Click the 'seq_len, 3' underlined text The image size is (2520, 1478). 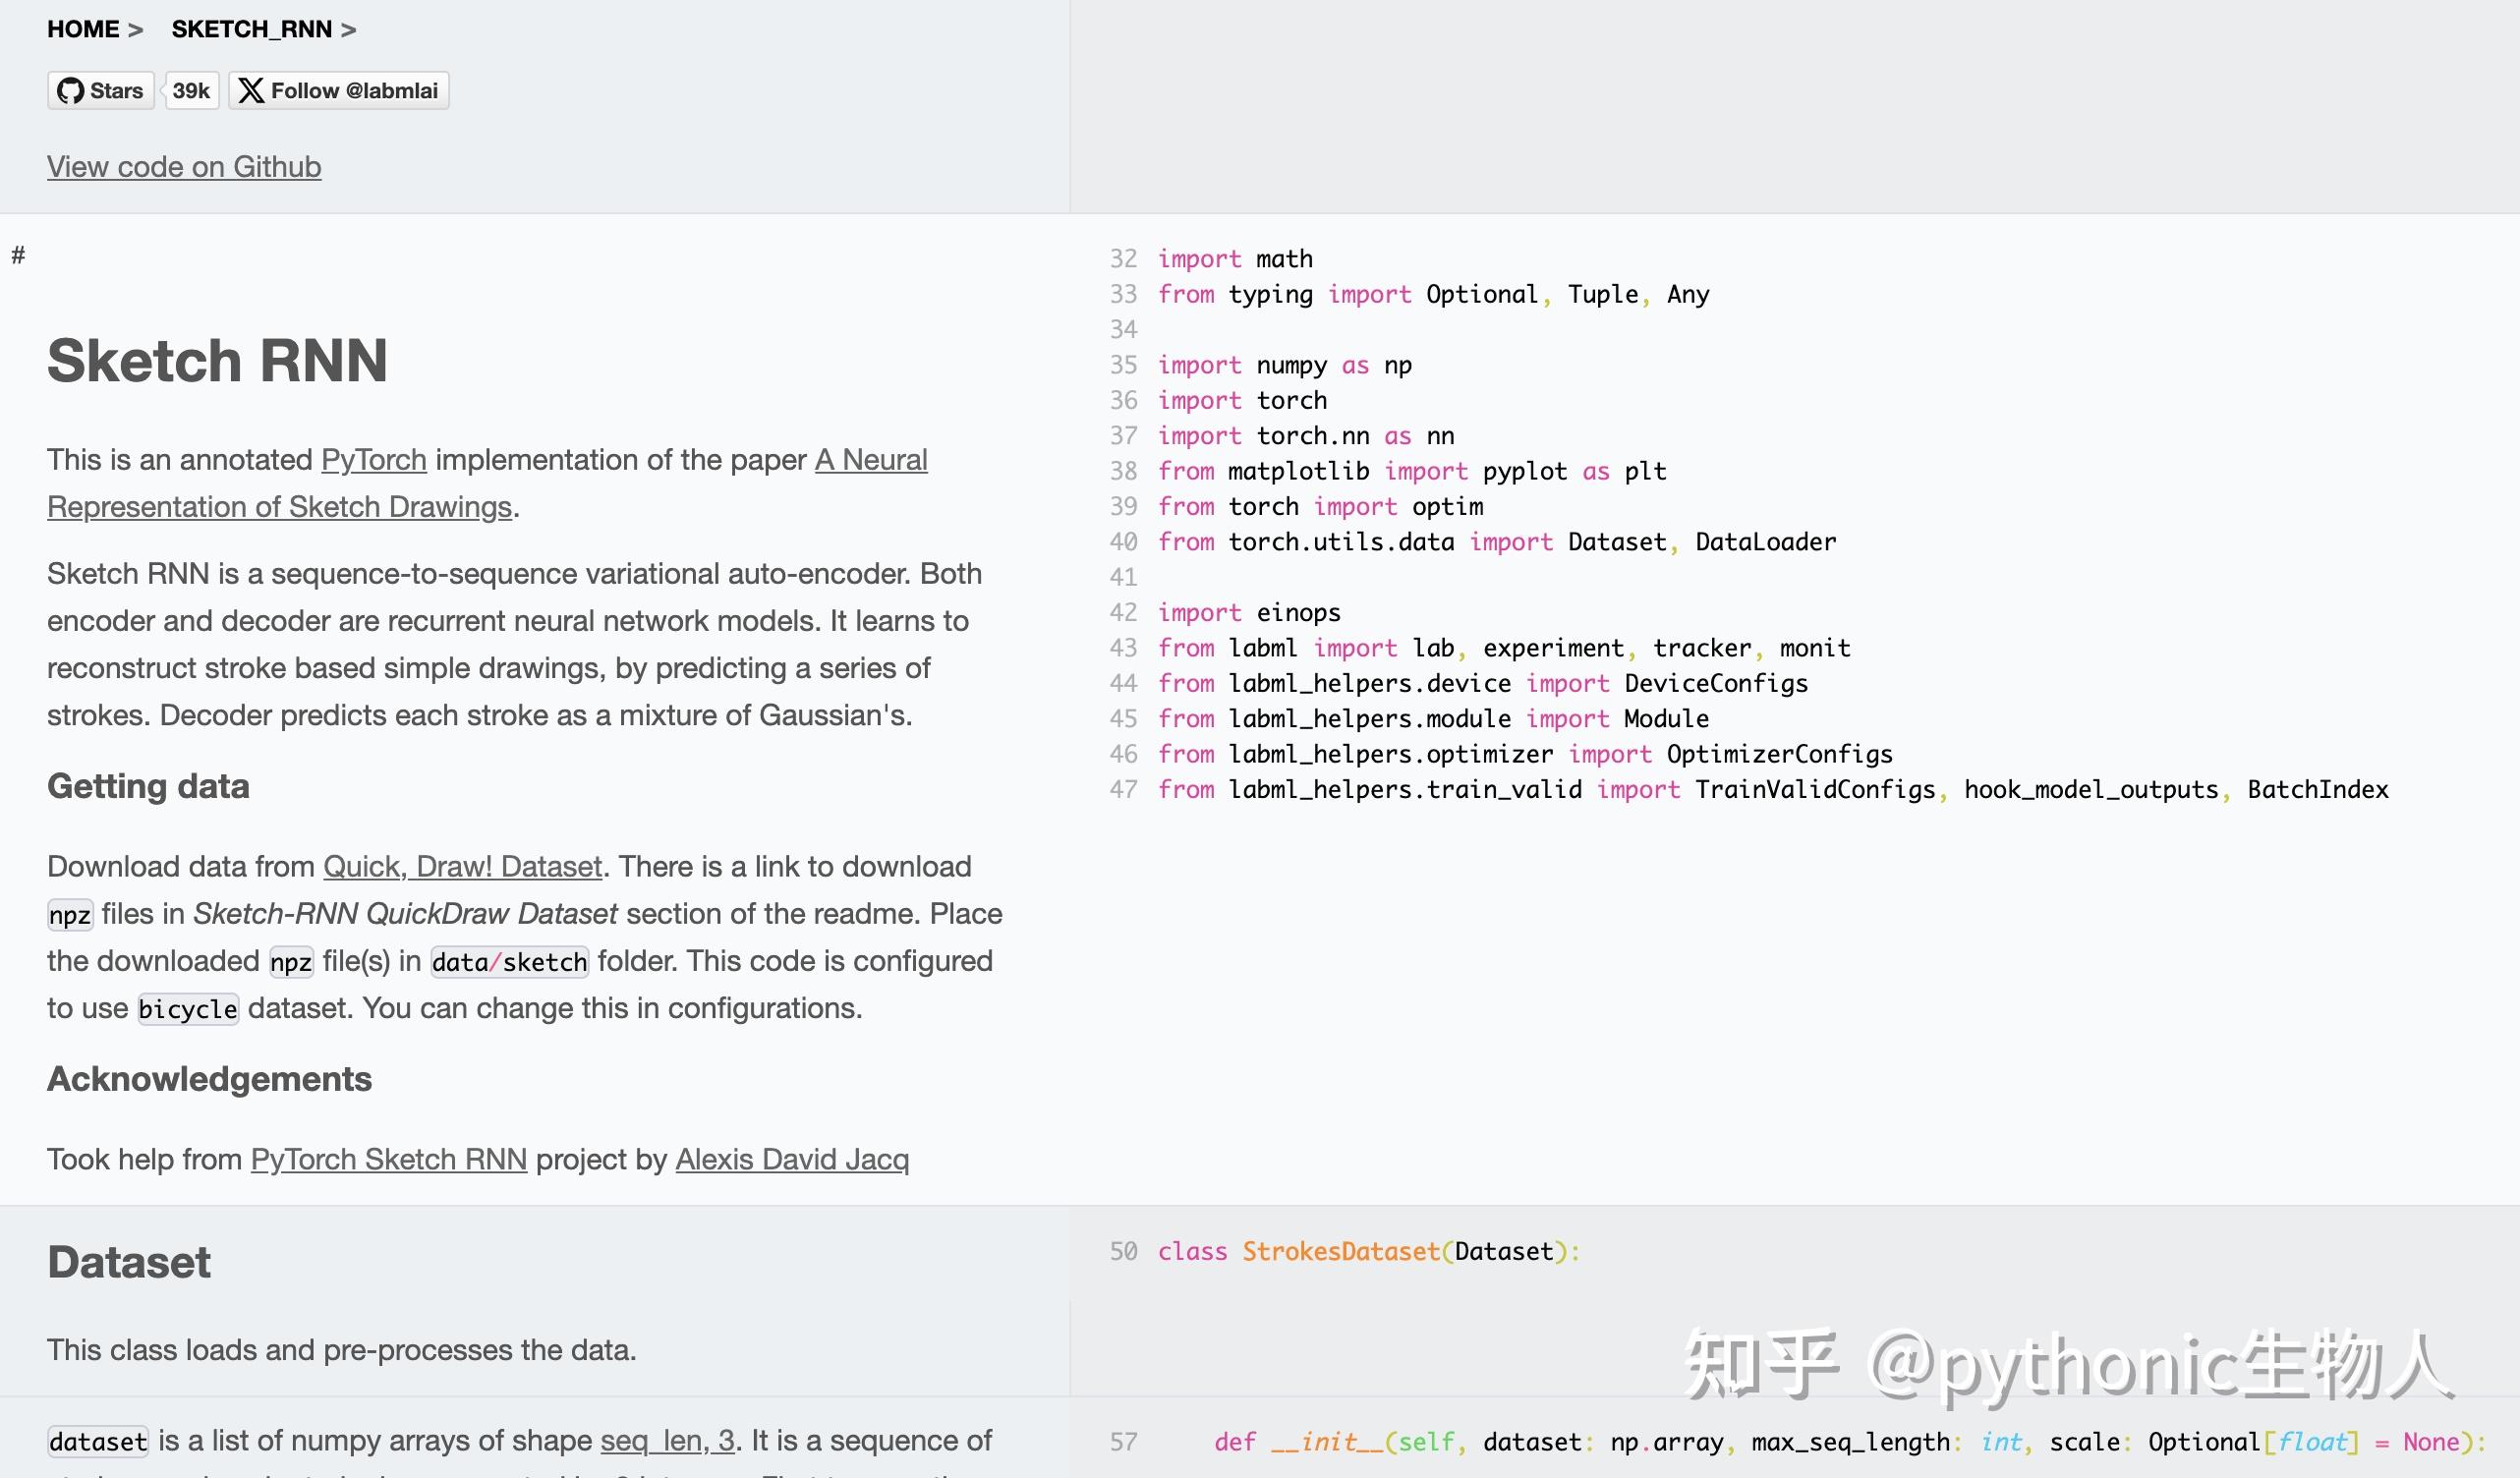click(x=666, y=1440)
